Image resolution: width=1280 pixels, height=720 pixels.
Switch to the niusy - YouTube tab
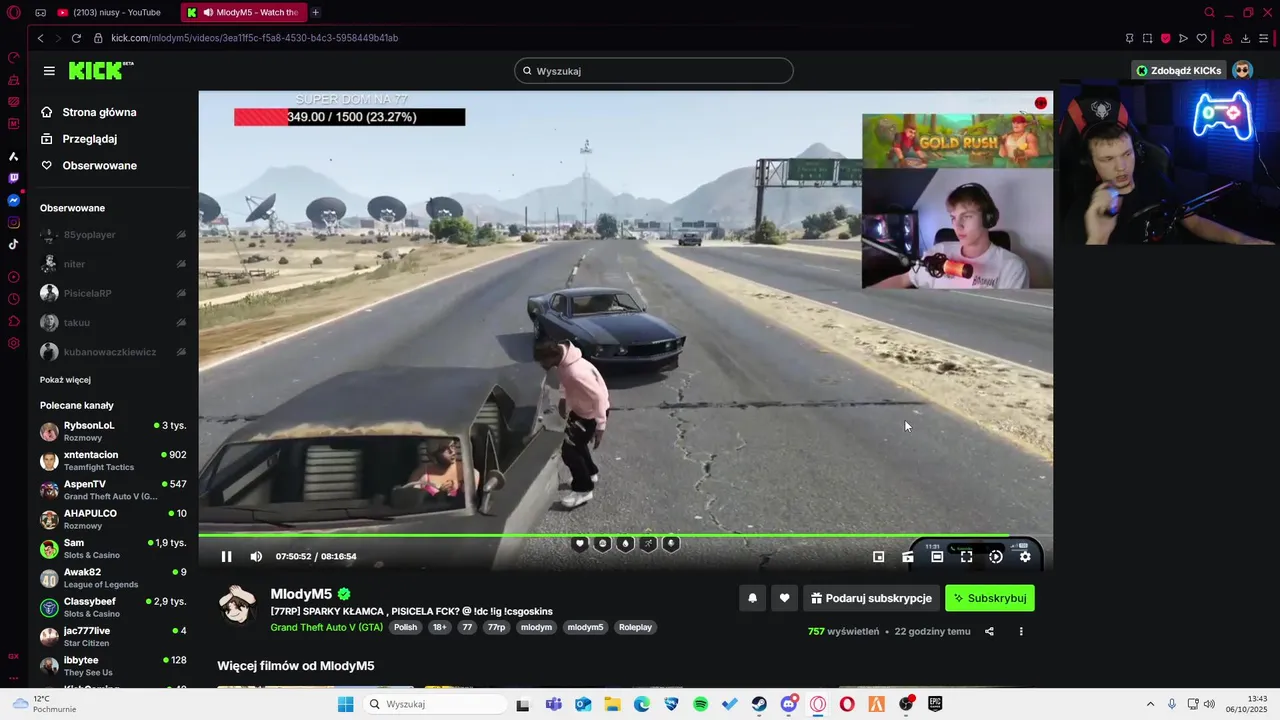pos(108,12)
